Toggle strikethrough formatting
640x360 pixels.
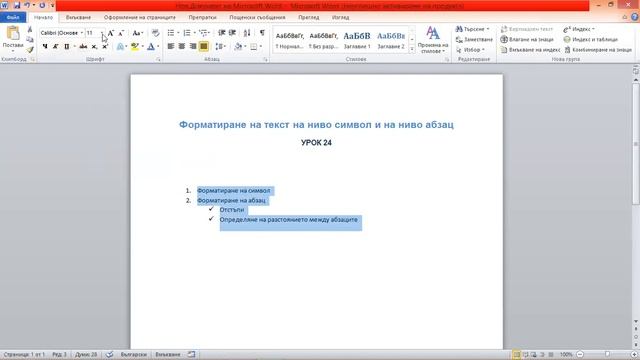(83, 47)
